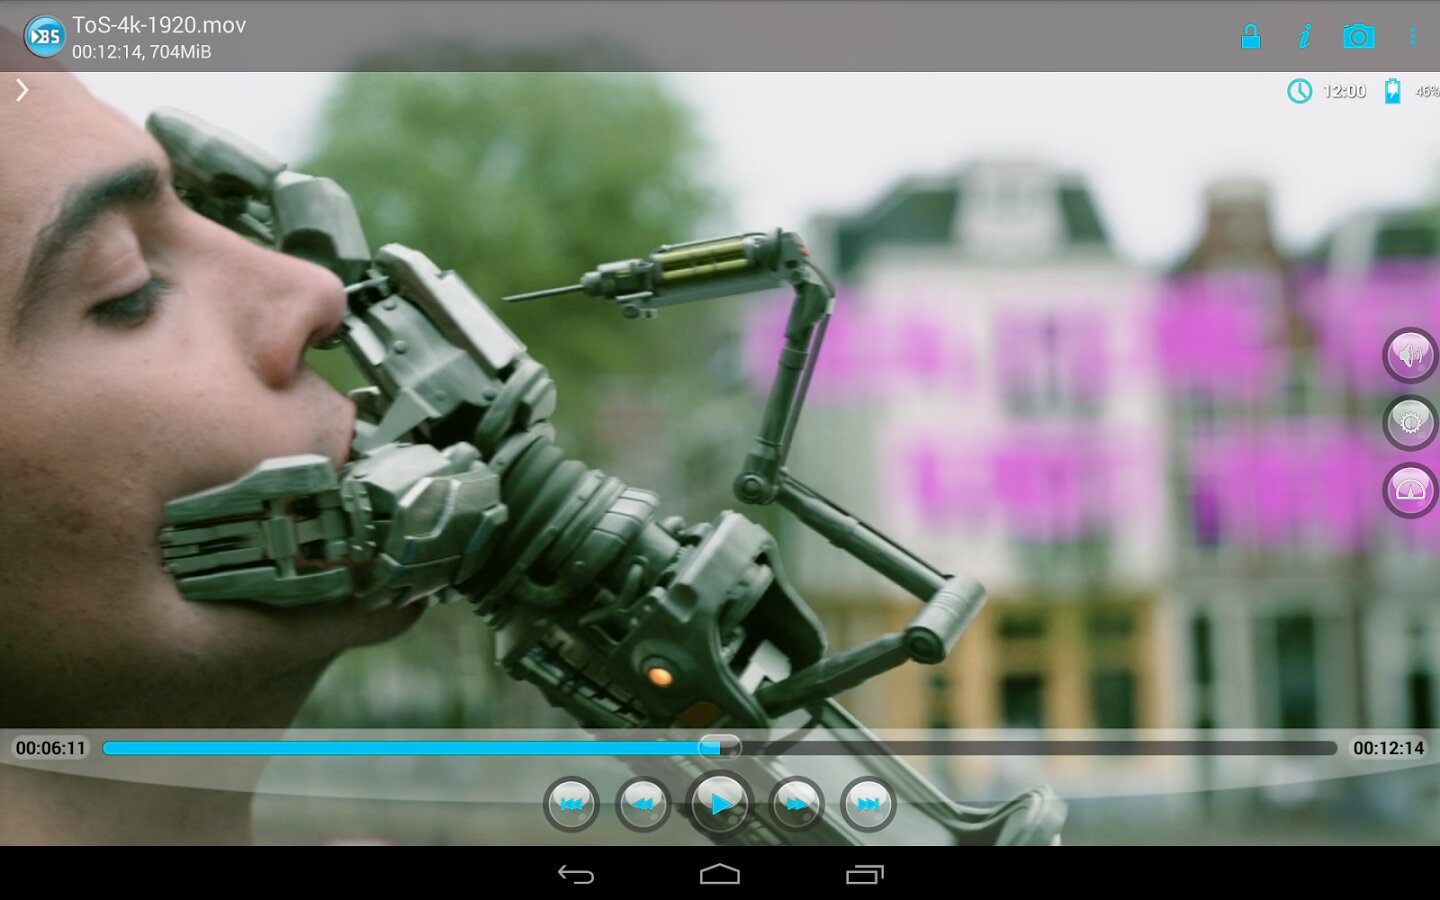Tap the BSPlayer logo icon
The width and height of the screenshot is (1440, 900).
(44, 37)
